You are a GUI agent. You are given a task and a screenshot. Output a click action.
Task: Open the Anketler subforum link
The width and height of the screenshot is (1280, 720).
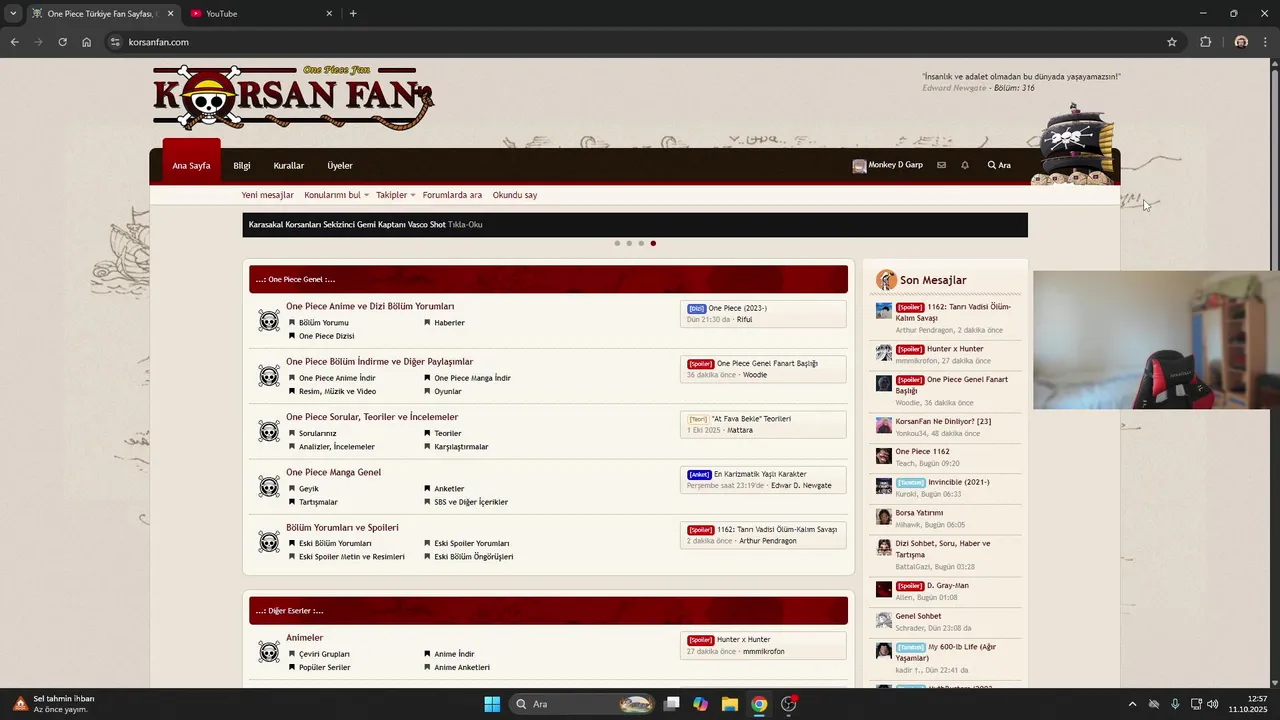[x=449, y=489]
